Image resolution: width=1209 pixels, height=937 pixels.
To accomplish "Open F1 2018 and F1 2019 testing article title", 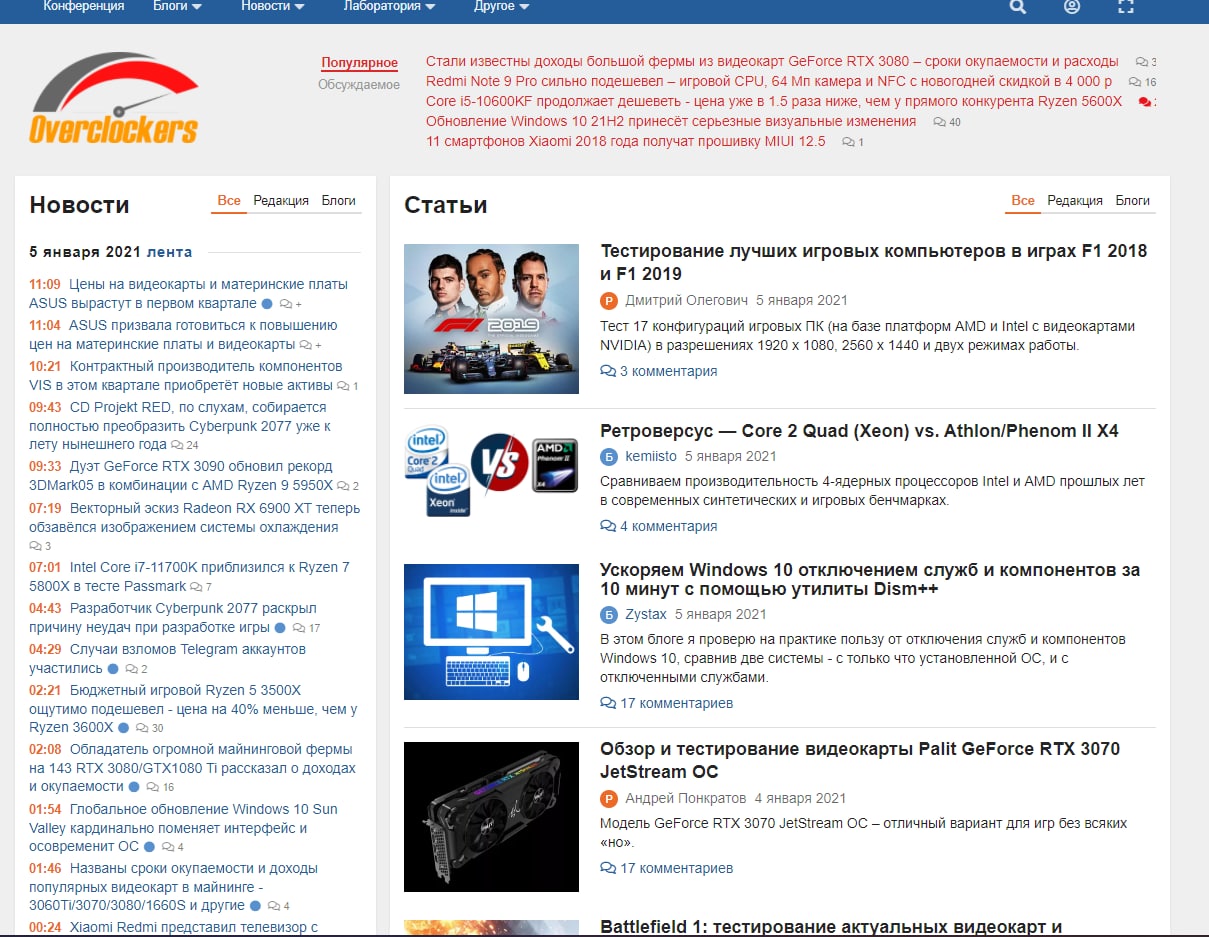I will (874, 262).
